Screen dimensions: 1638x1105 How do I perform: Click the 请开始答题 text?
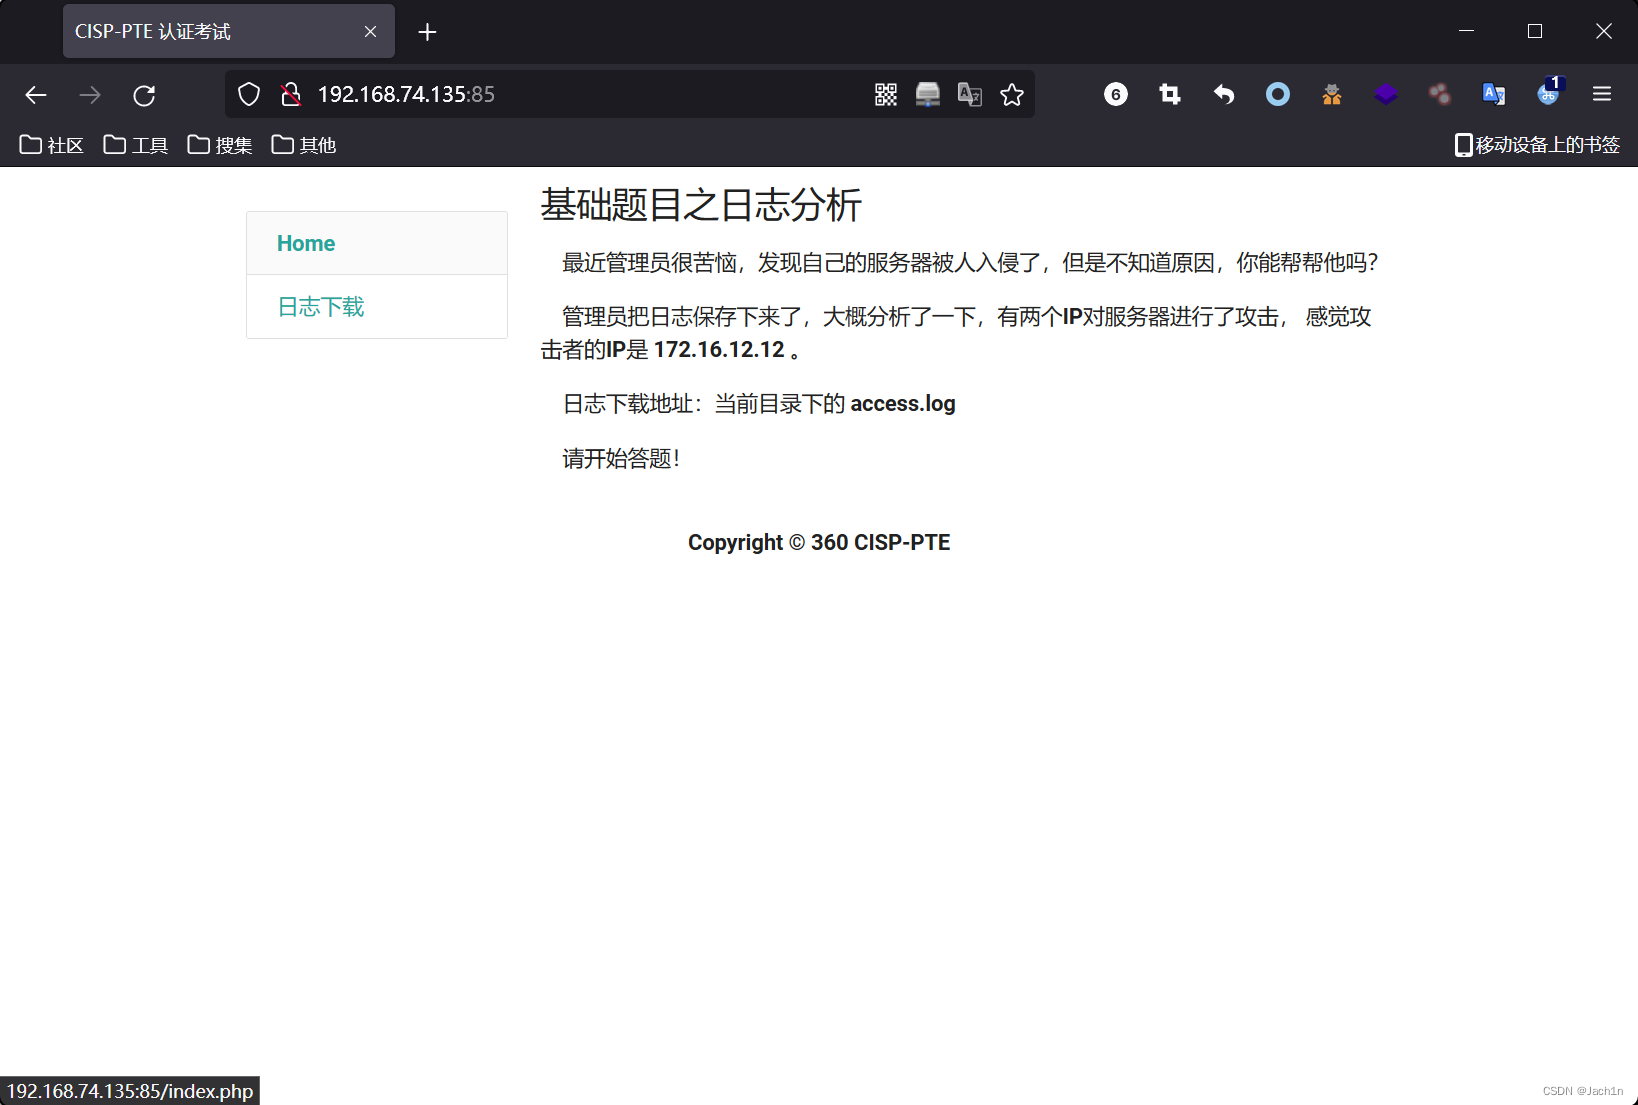(621, 459)
